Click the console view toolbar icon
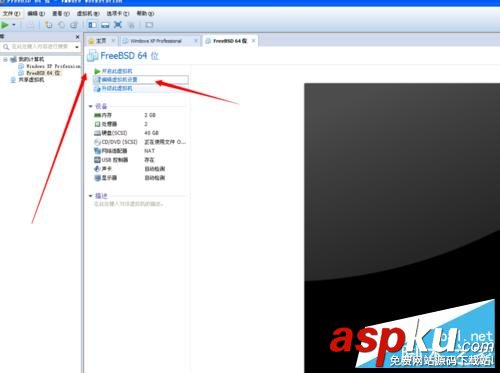Screen dimensions: 500x373 149,25
